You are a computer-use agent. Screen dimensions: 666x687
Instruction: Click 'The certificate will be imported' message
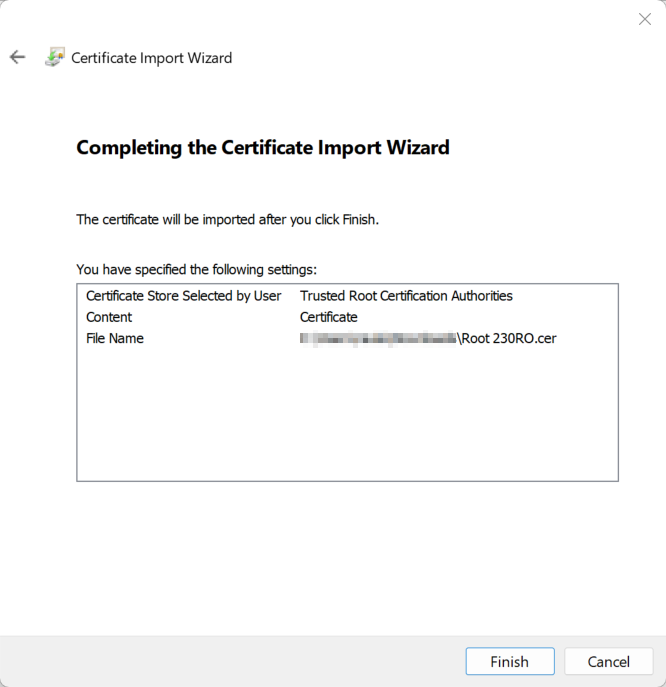227,220
